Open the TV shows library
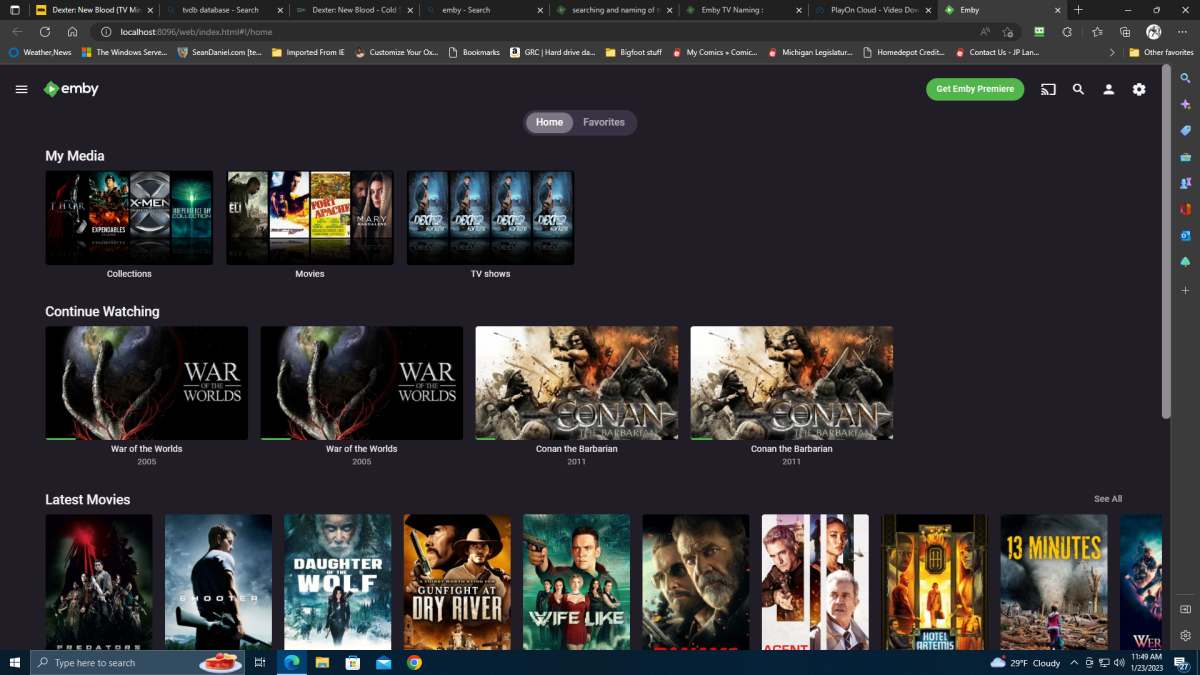 (x=490, y=218)
